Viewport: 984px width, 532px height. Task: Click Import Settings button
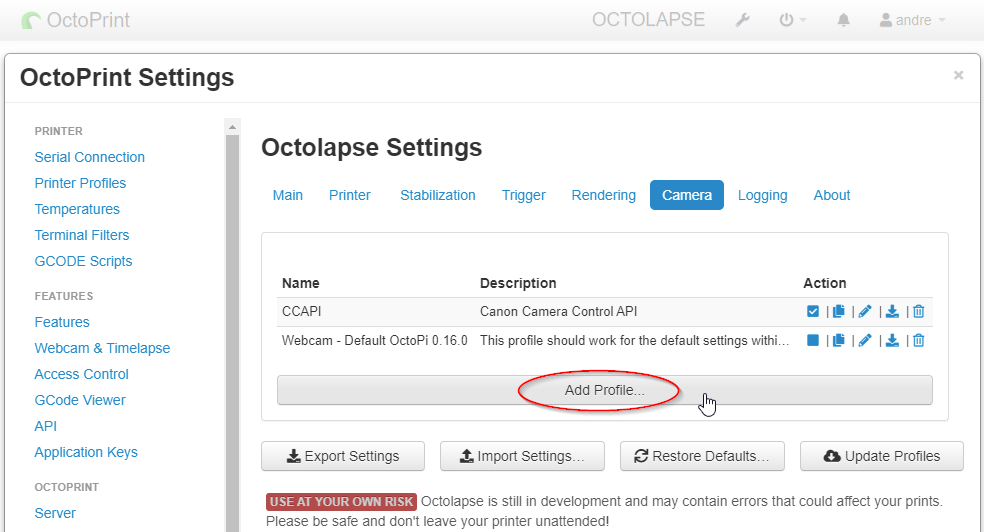click(522, 456)
